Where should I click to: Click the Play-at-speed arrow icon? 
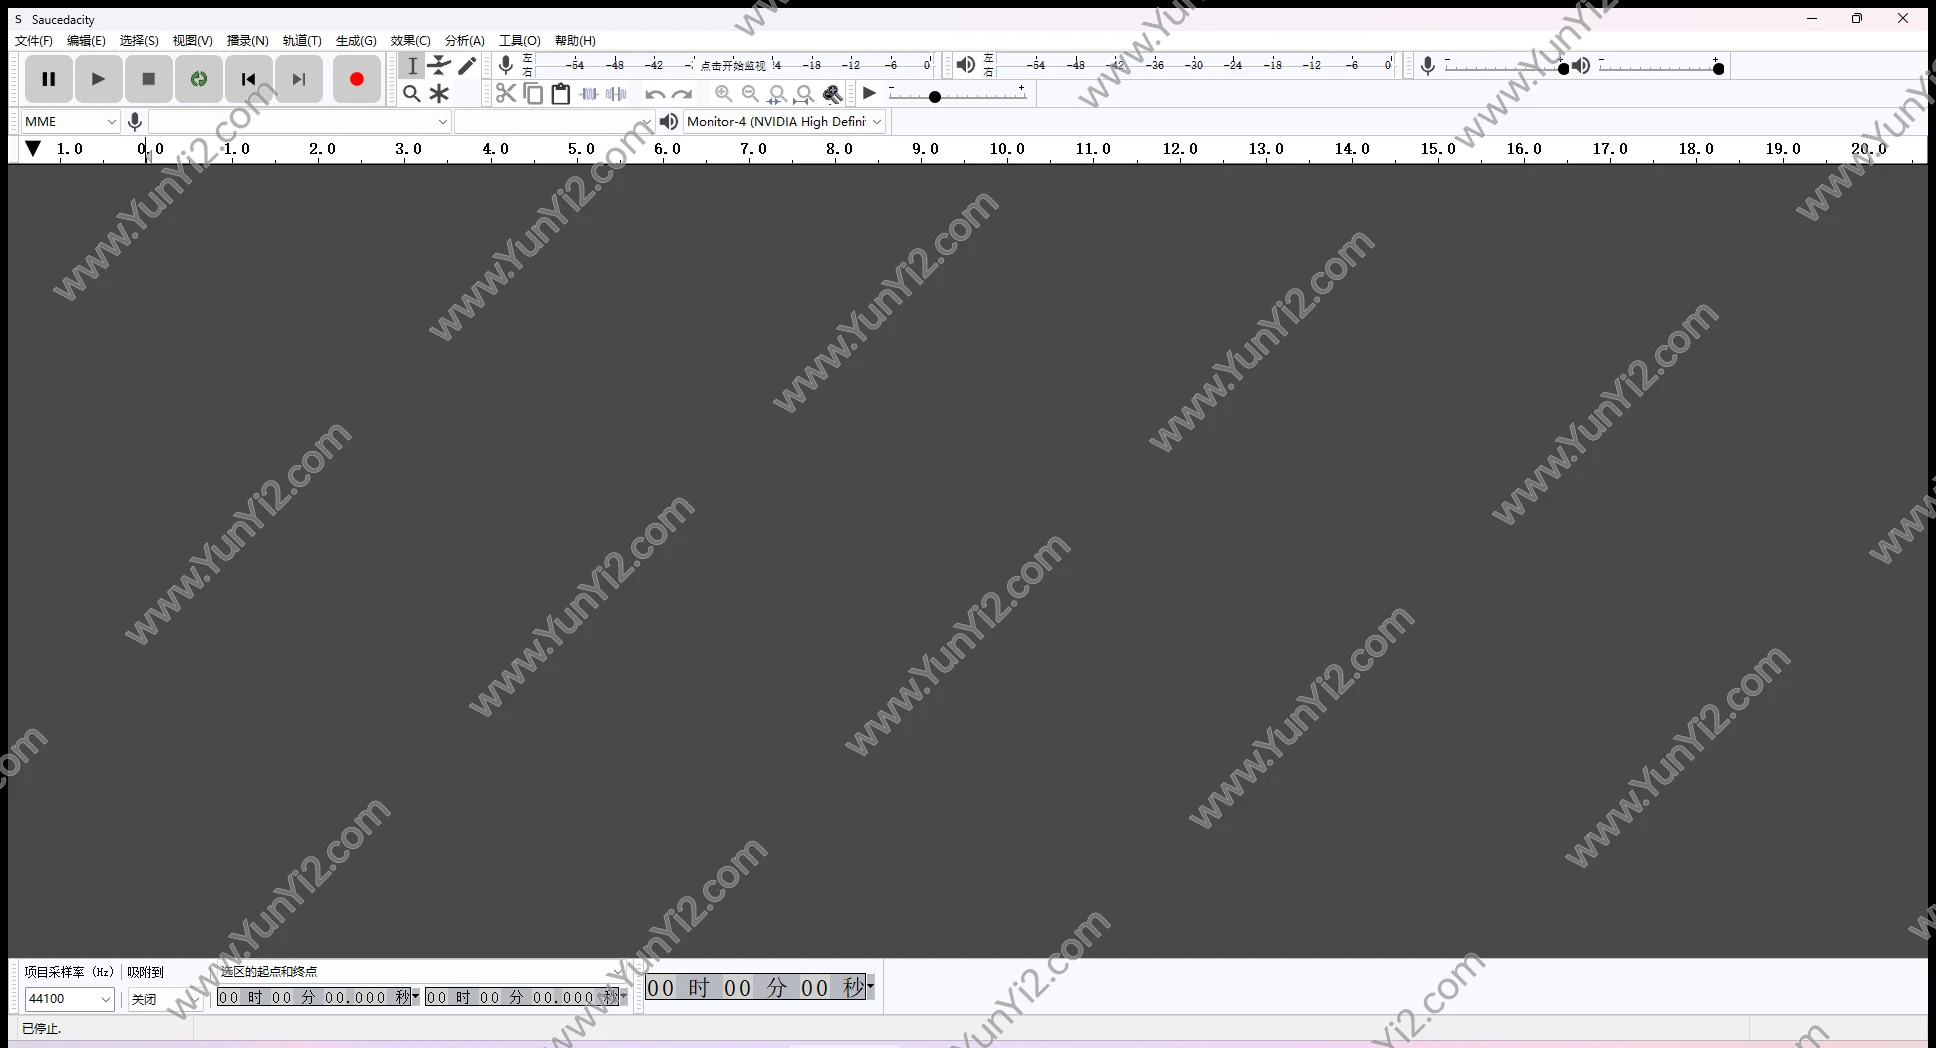[870, 93]
